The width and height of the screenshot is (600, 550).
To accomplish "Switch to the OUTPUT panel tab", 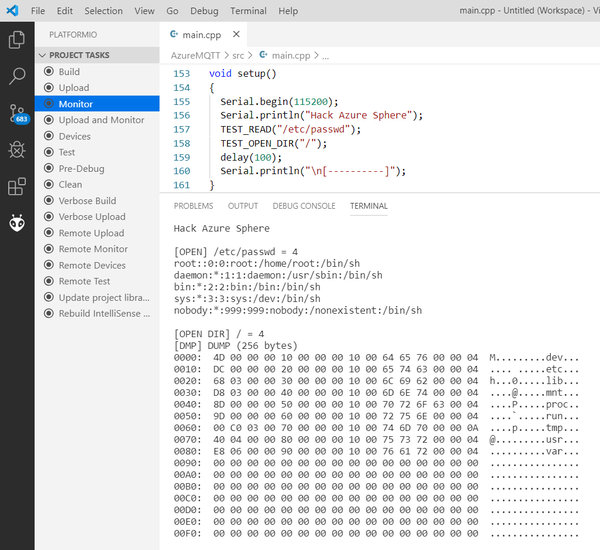I will (x=243, y=206).
